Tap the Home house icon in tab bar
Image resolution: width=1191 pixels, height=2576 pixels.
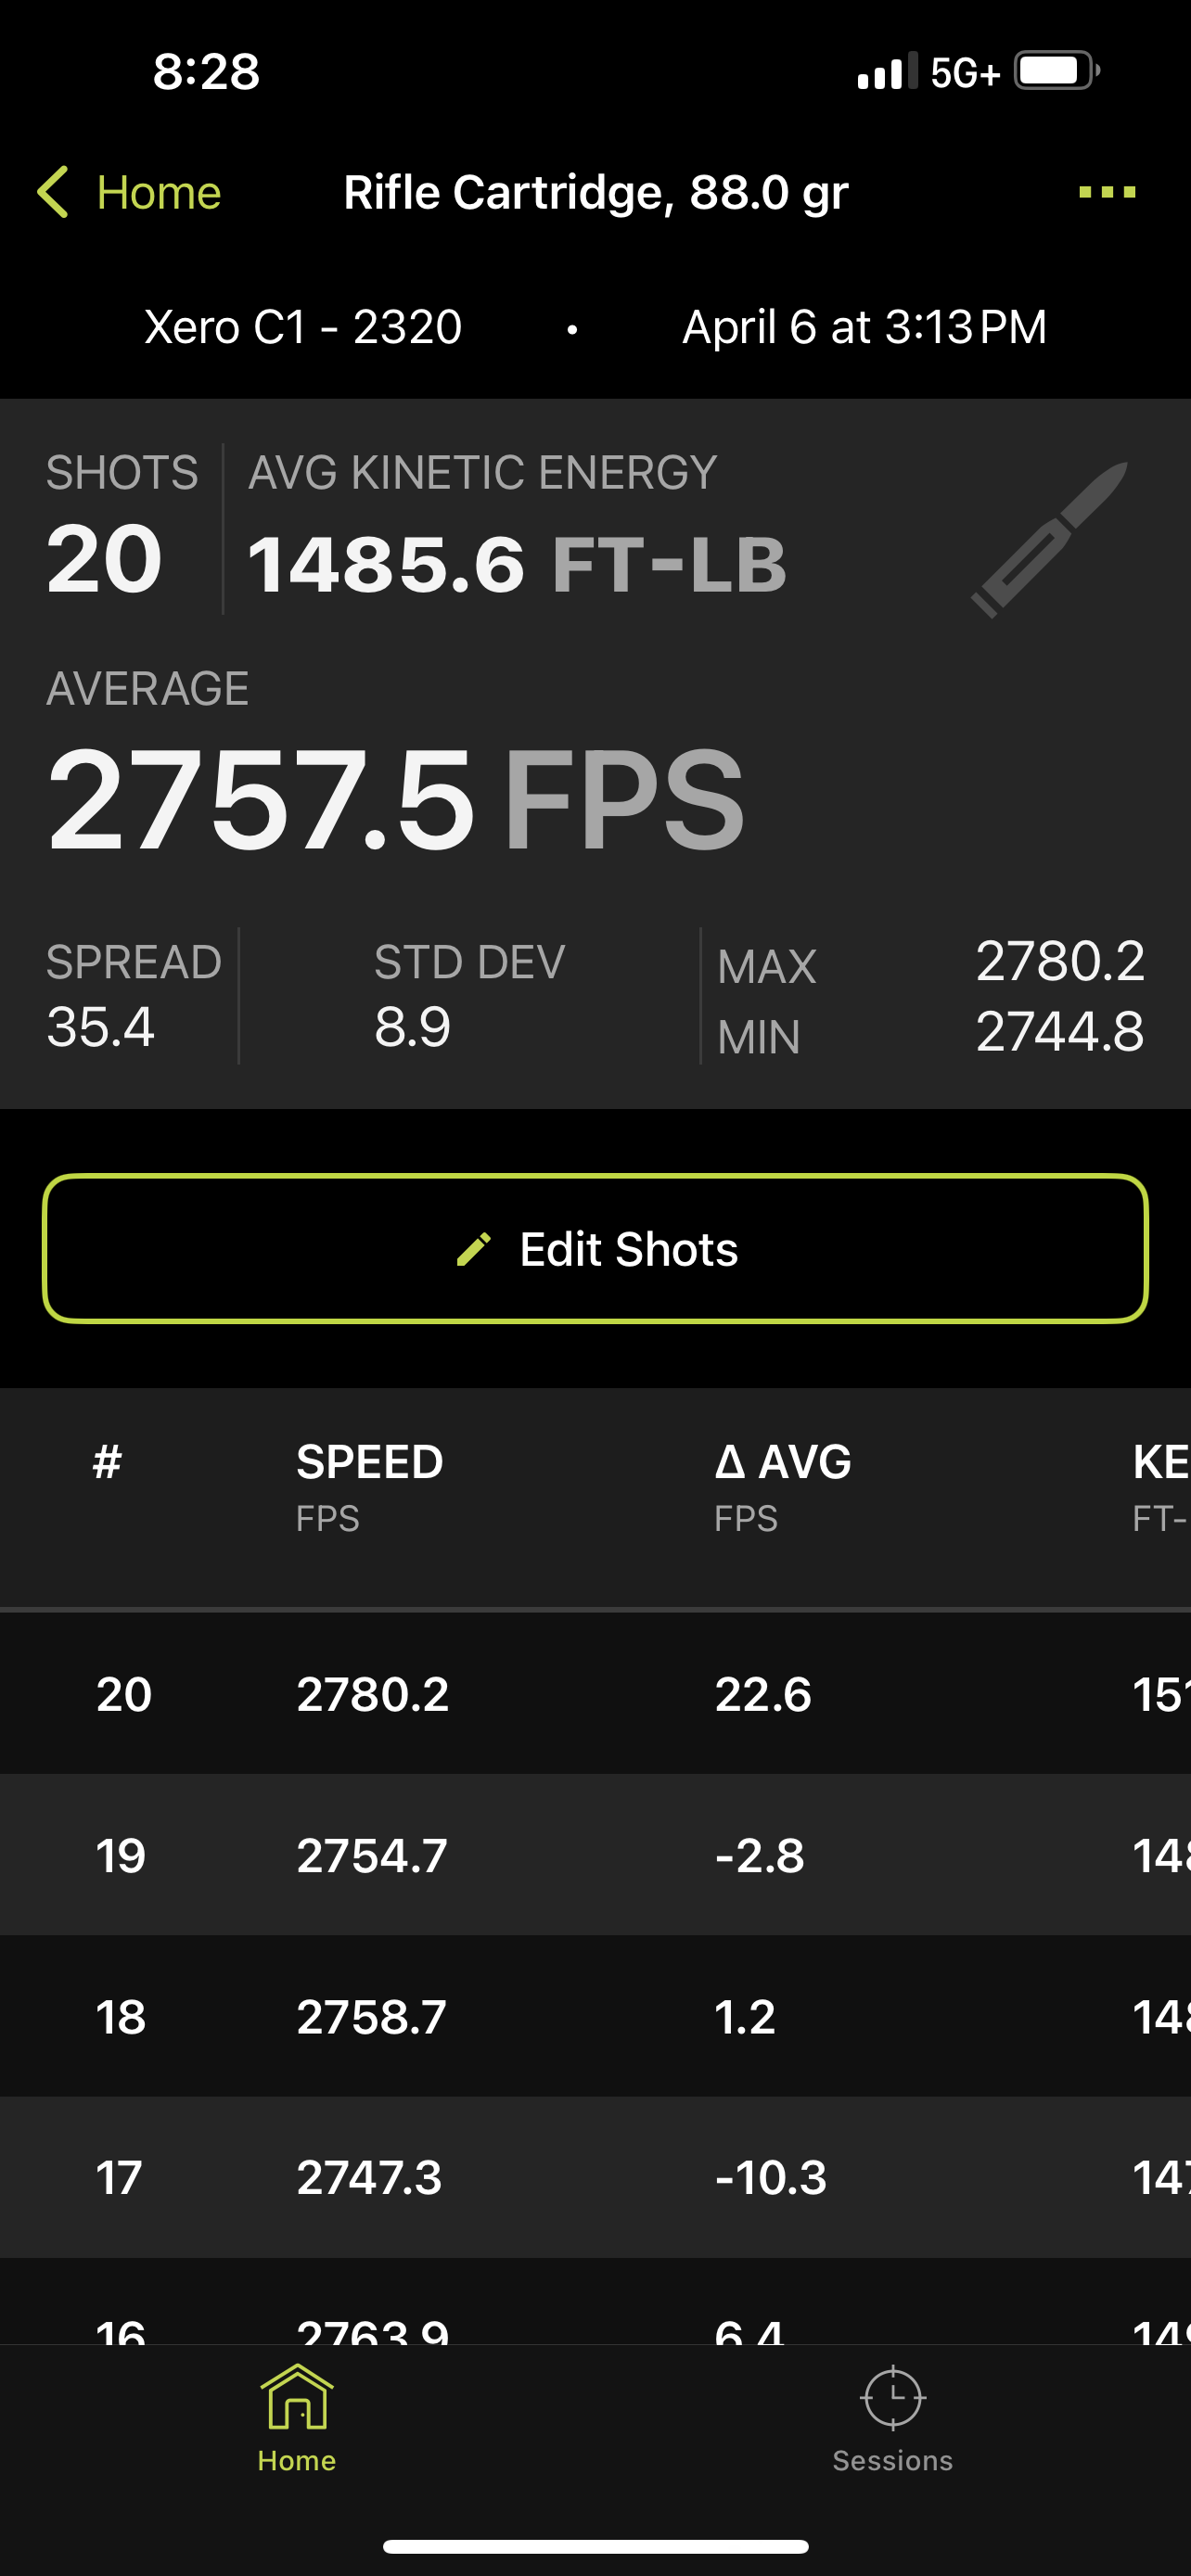297,2397
